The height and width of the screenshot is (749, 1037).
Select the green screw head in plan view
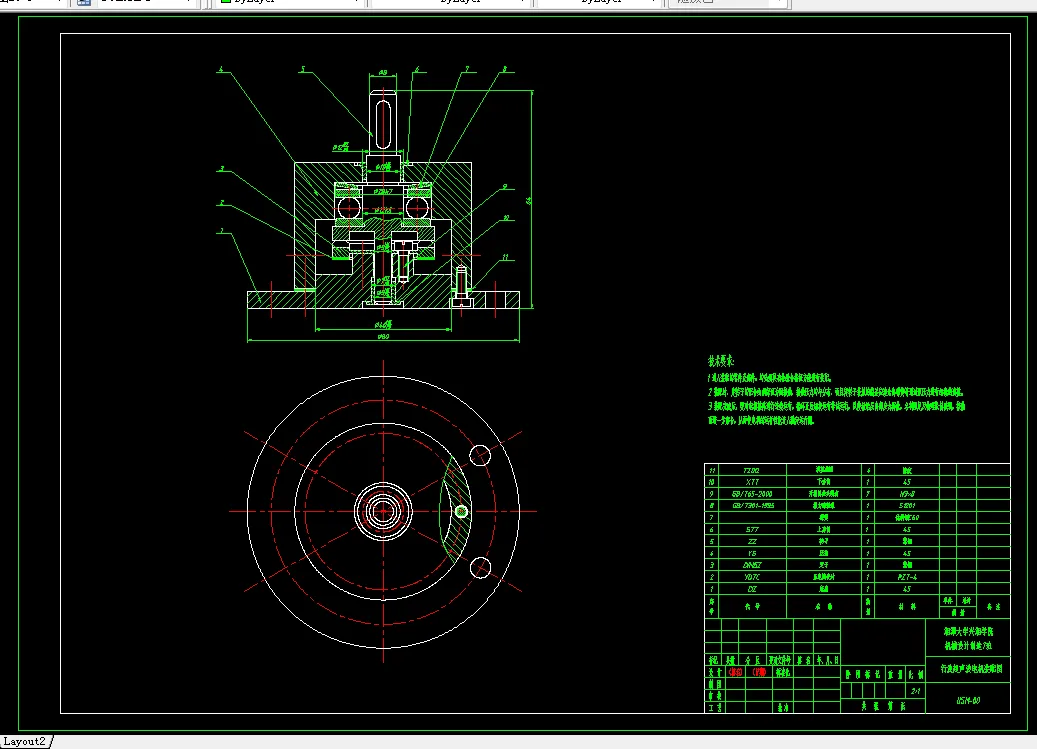coord(462,511)
